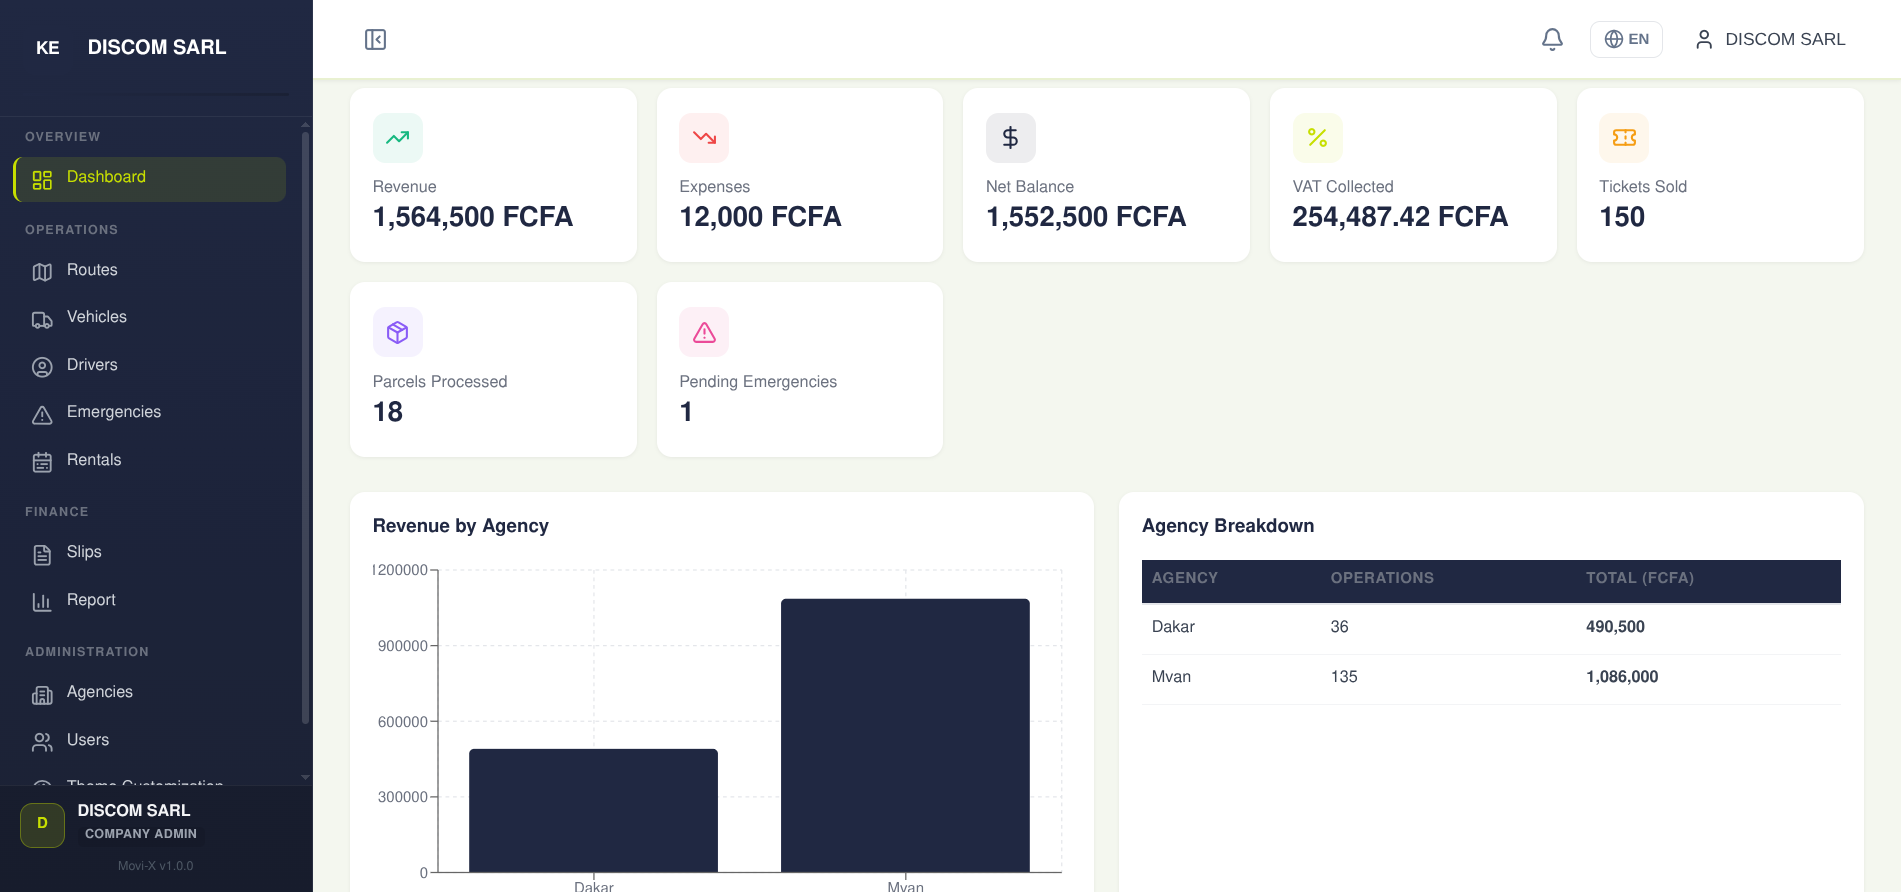
Task: Click the OPERATIONS column header
Action: pyautogui.click(x=1382, y=578)
